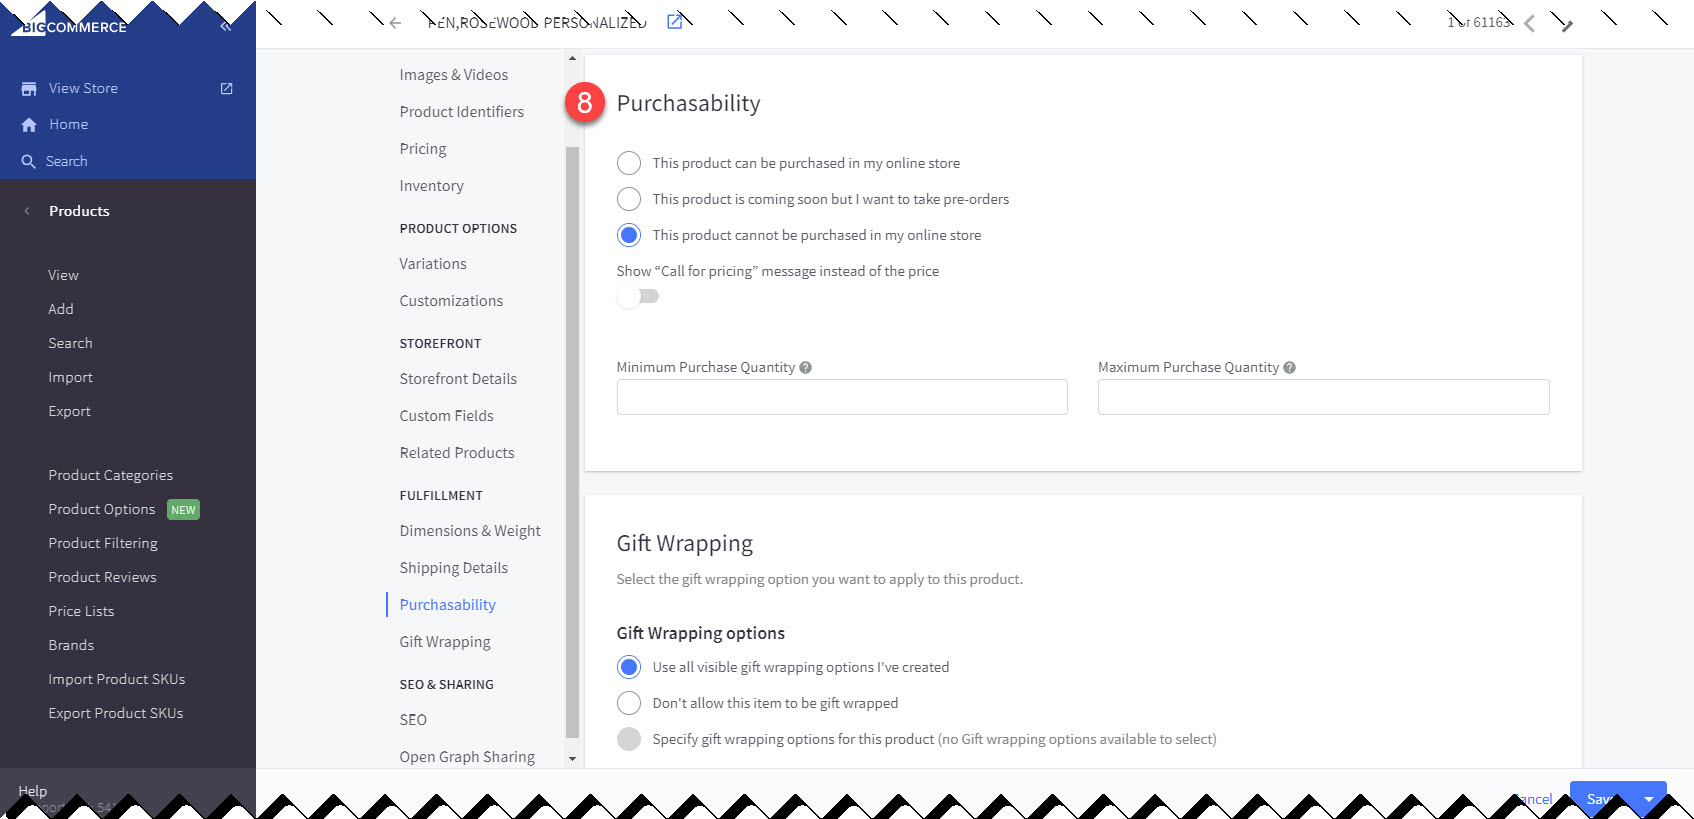Click the Products heading in sidebar
This screenshot has width=1694, height=819.
(79, 211)
